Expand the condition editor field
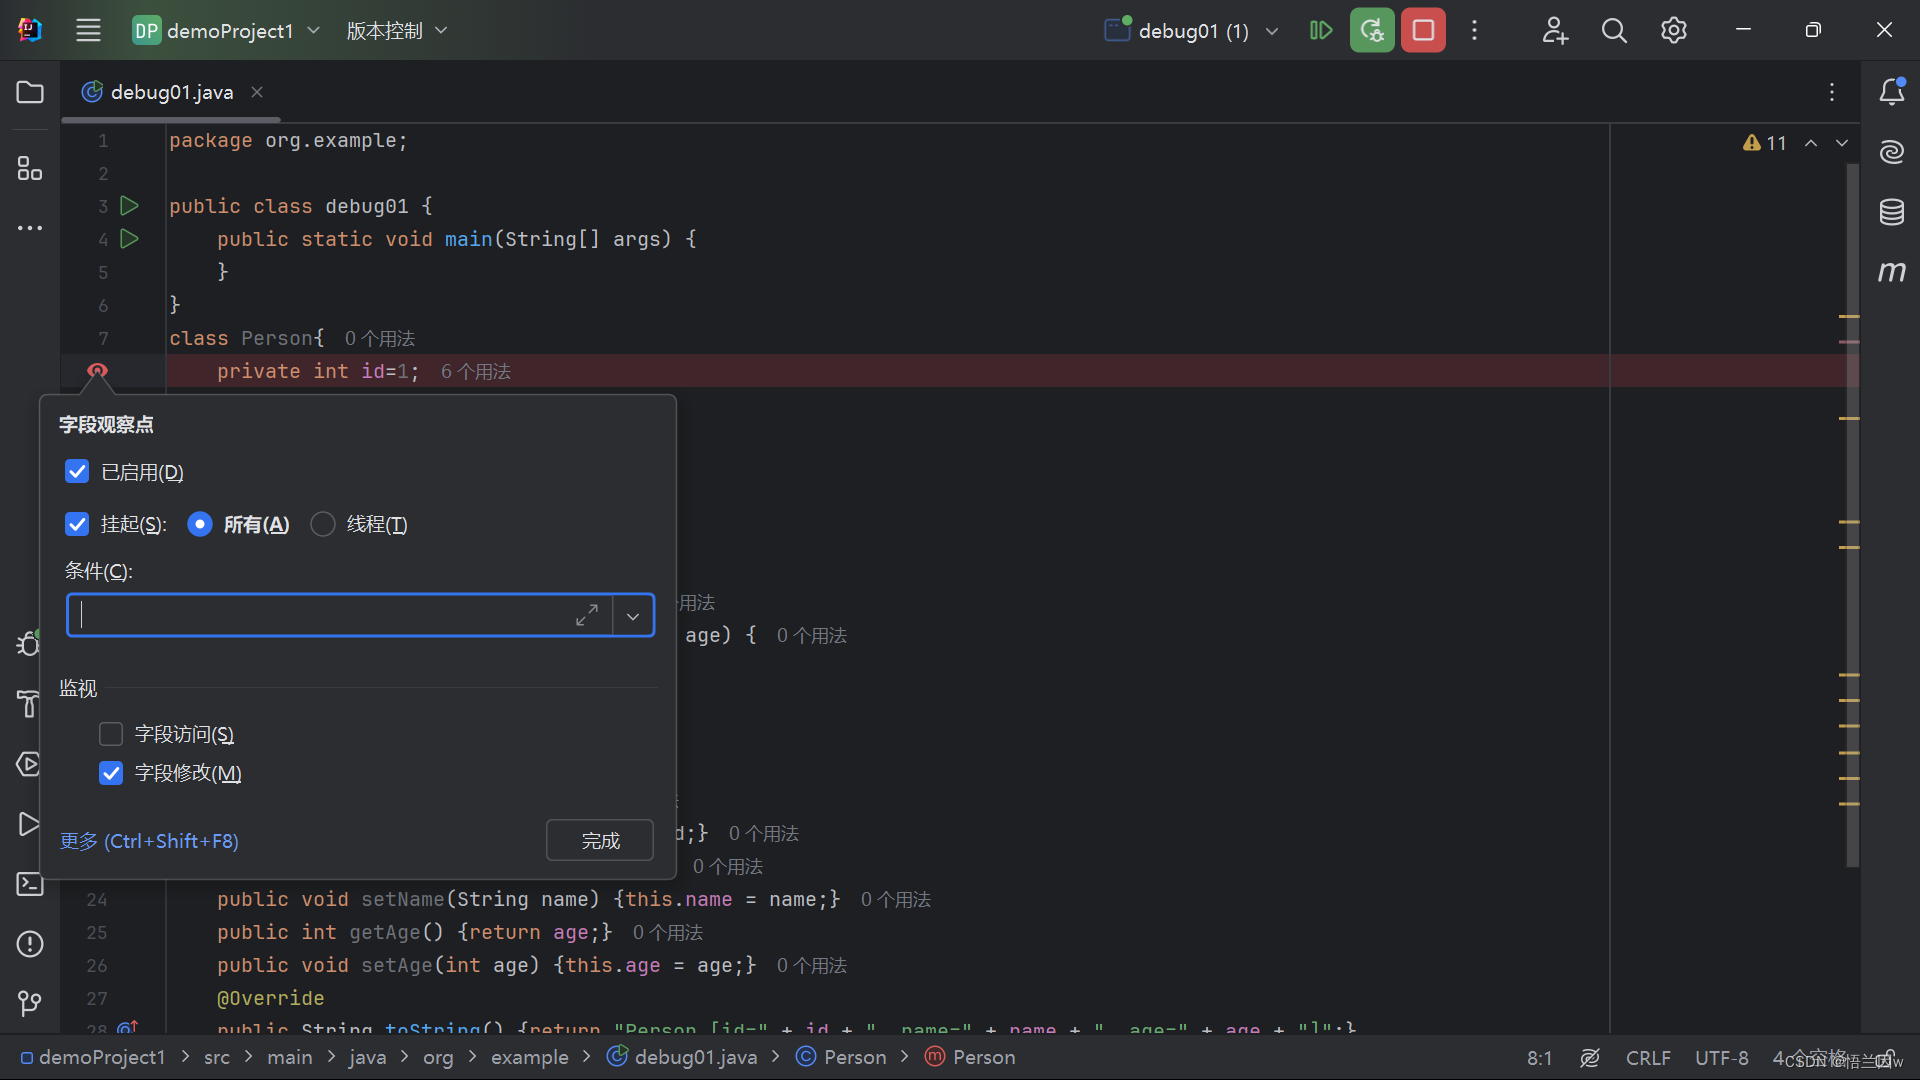The image size is (1920, 1080). [x=587, y=616]
